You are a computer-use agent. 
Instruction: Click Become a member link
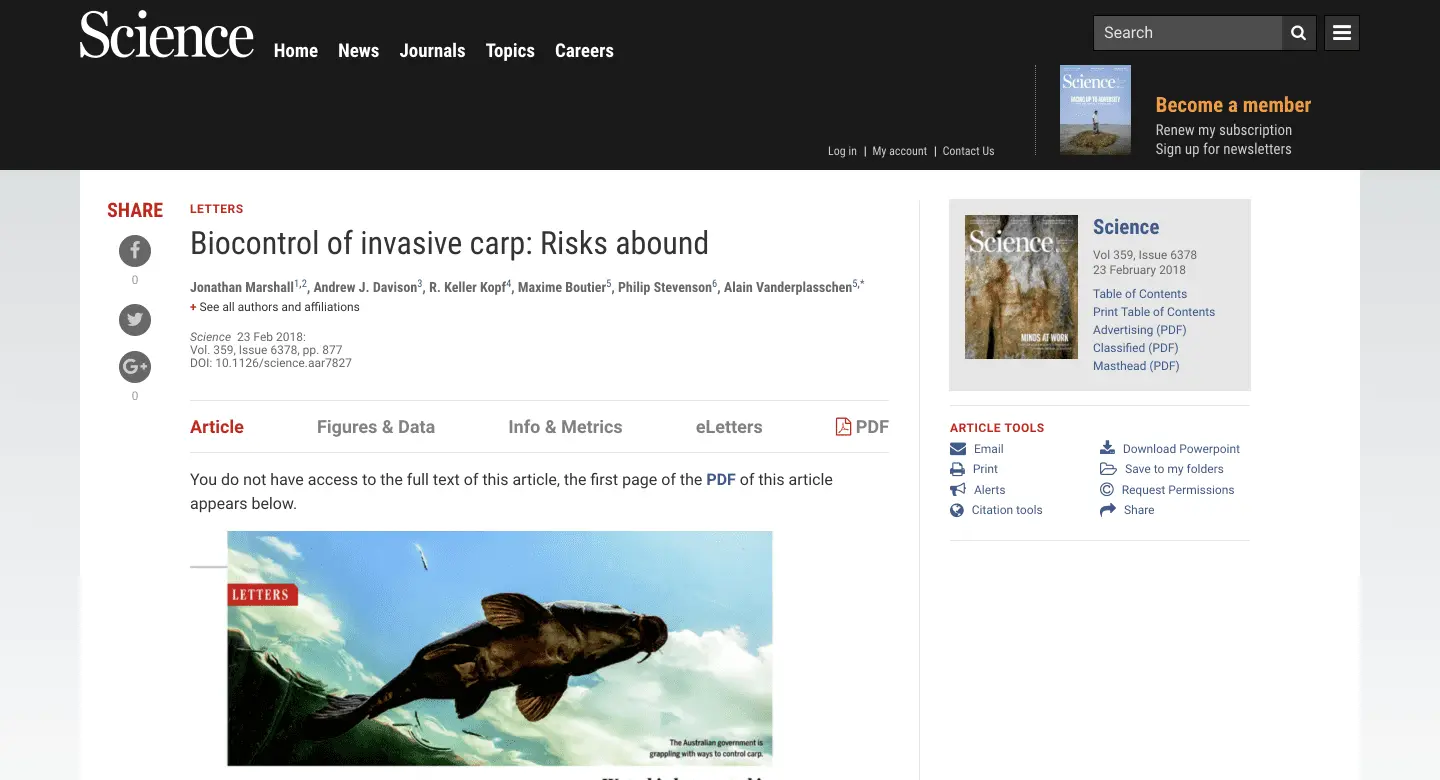1232,105
